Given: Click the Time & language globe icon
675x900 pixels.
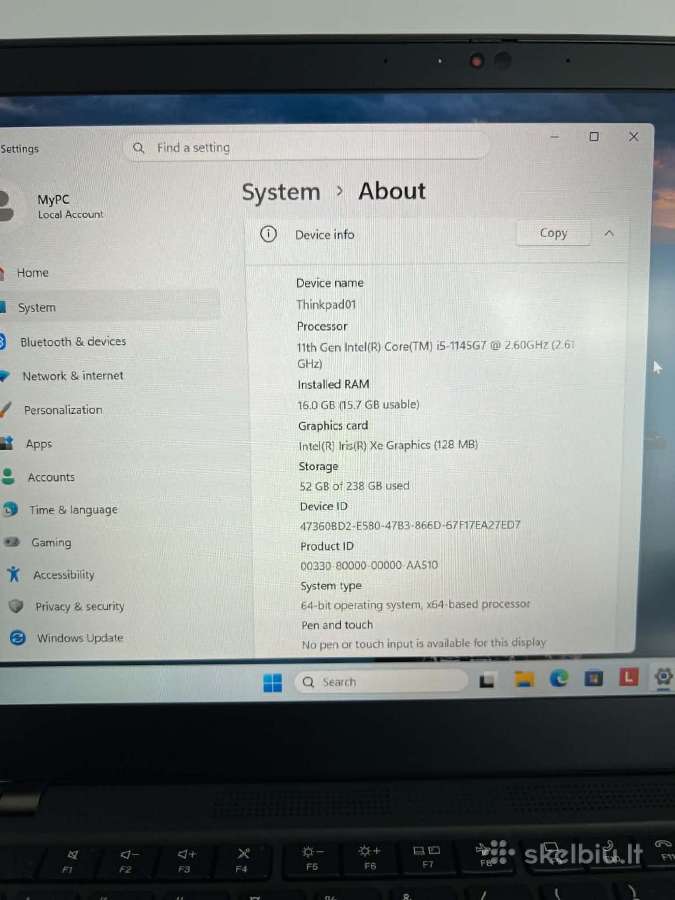Looking at the screenshot, I should (10, 509).
